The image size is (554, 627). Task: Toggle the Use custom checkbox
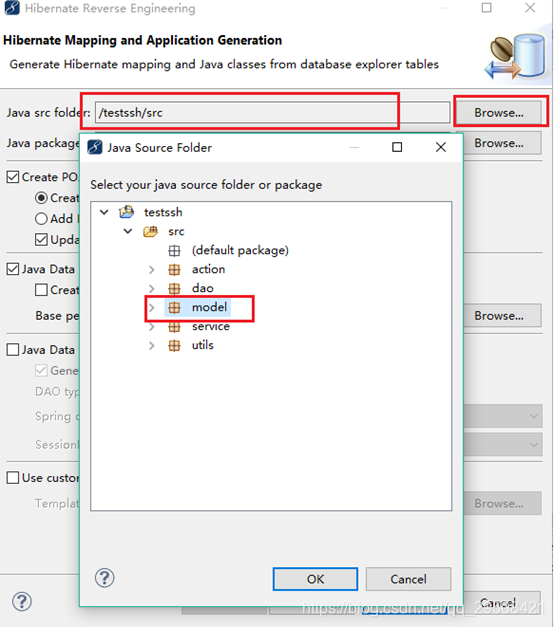coord(13,477)
